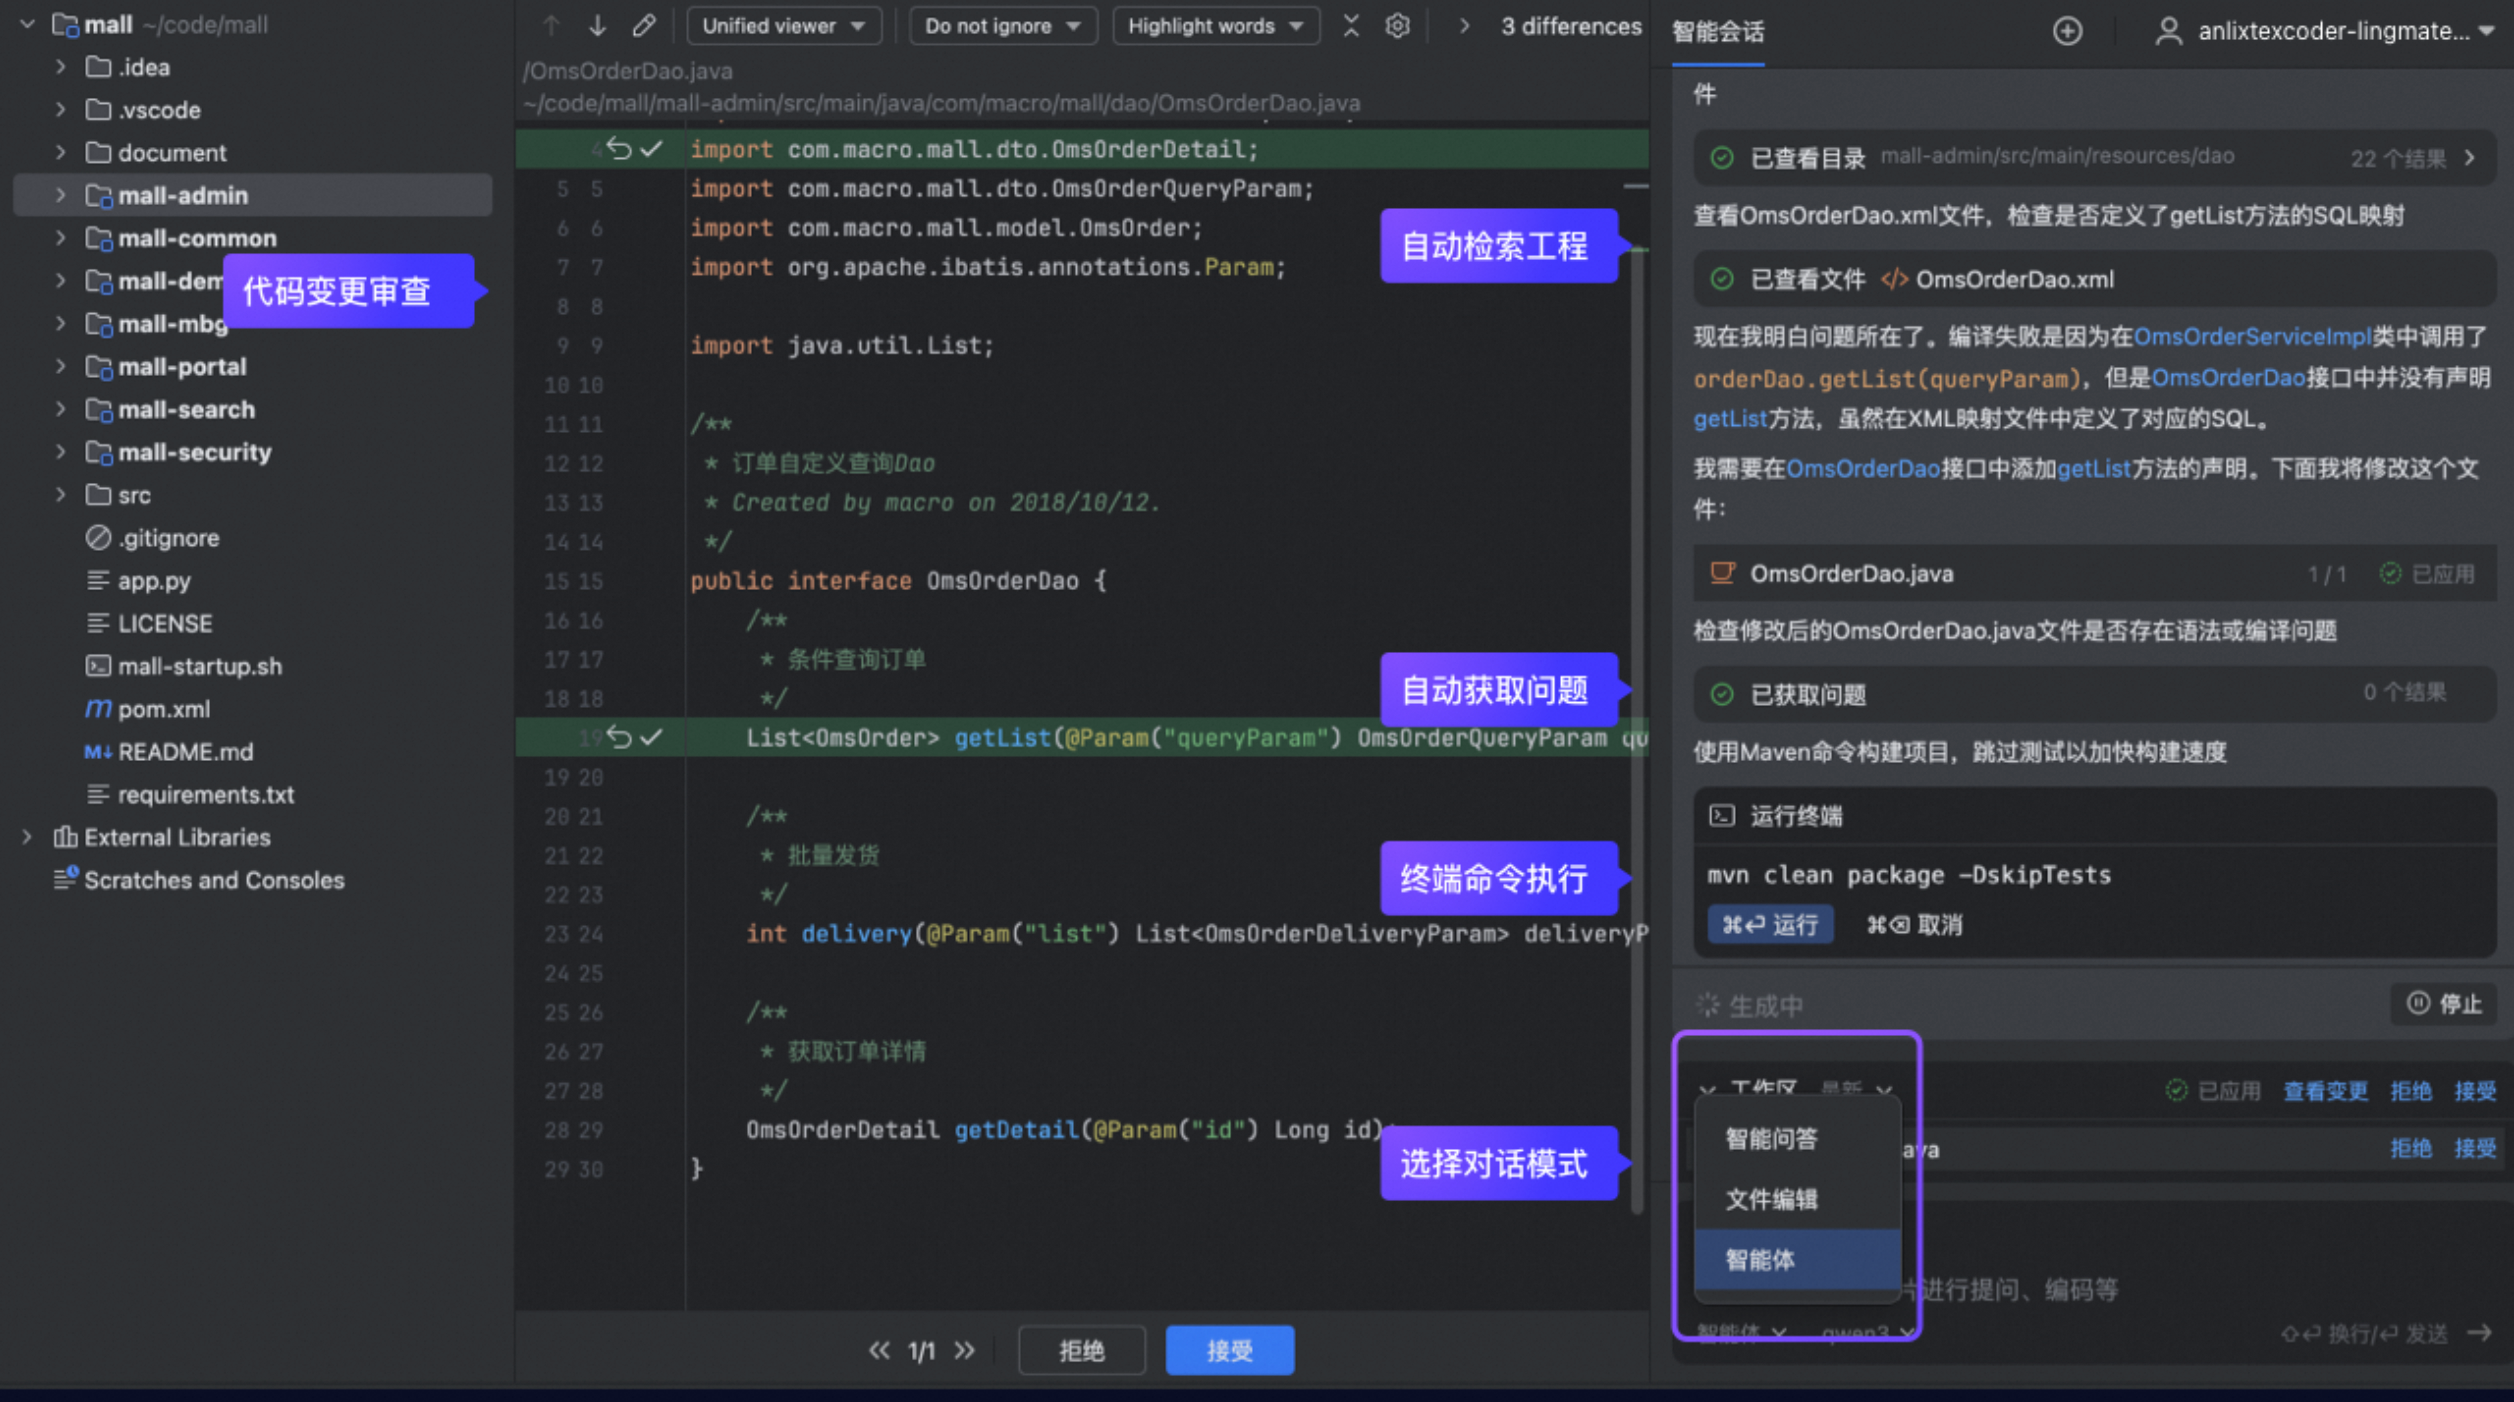2514x1402 pixels.
Task: Revert the import OmsOrderDetail change
Action: point(619,149)
